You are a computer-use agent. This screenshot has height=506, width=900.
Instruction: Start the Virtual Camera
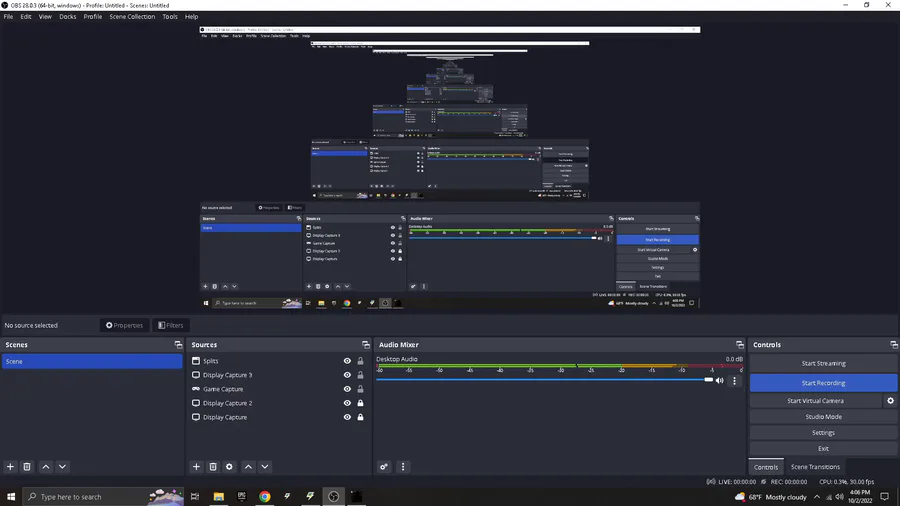(816, 400)
